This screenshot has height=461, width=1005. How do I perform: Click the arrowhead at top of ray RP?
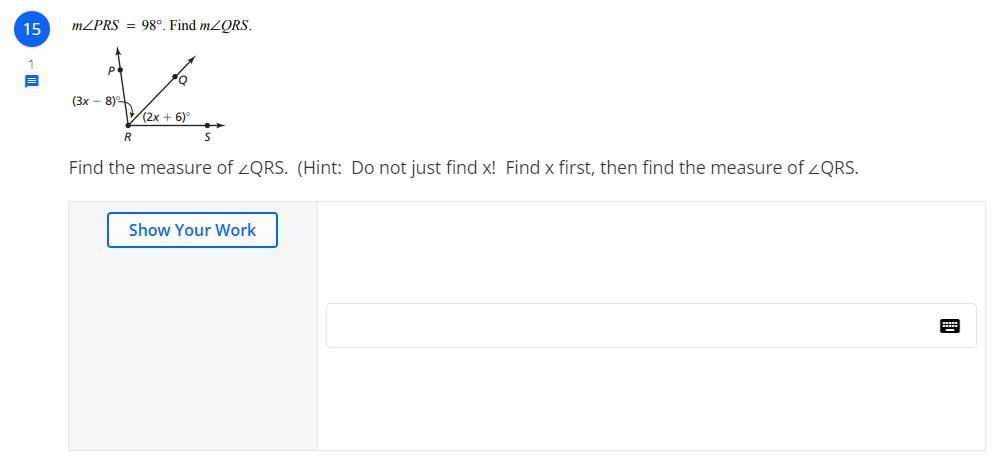click(119, 50)
